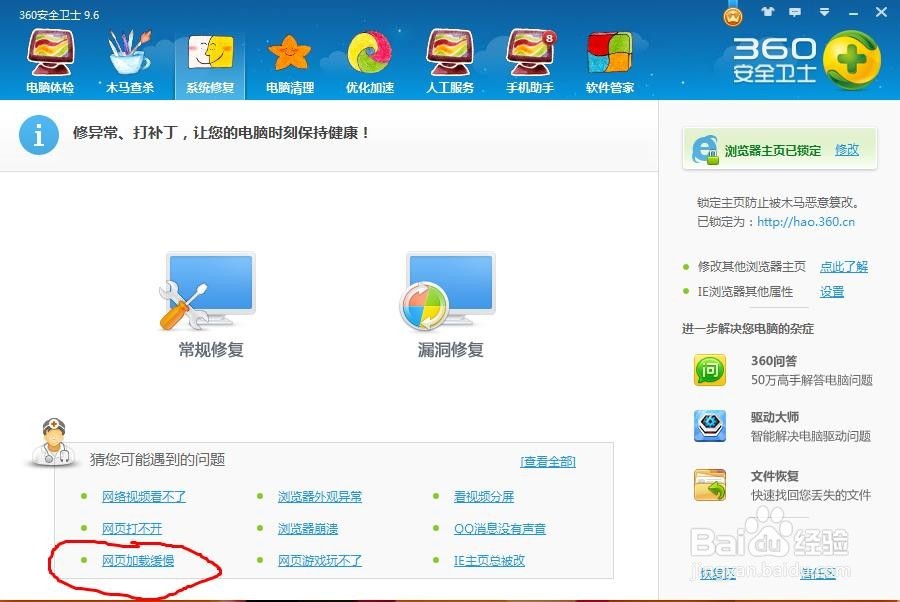Open QQ消息没有声音 problem link

[x=499, y=528]
